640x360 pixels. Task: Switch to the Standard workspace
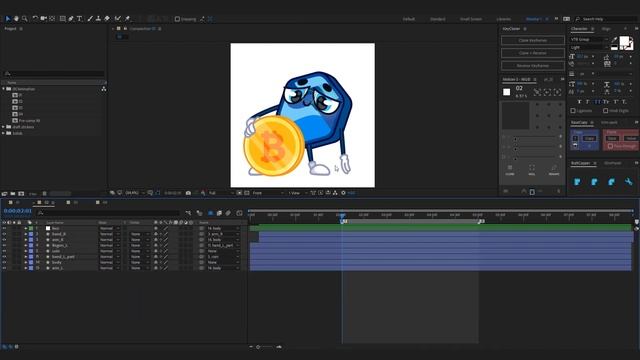(438, 19)
